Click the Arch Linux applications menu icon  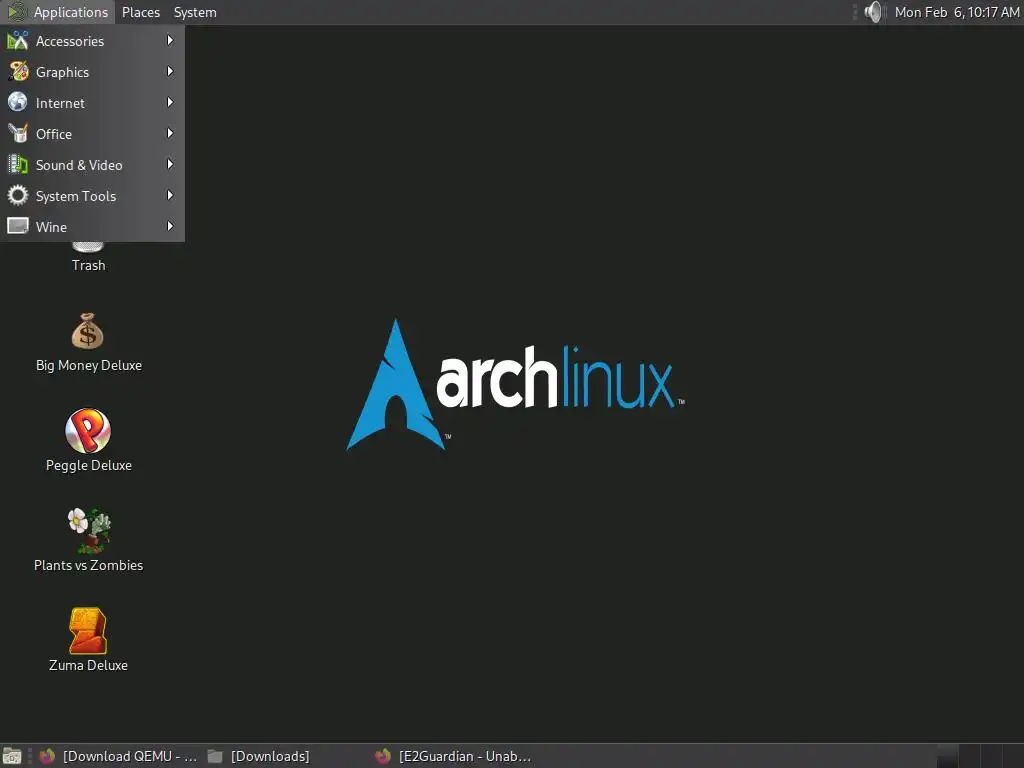point(16,12)
